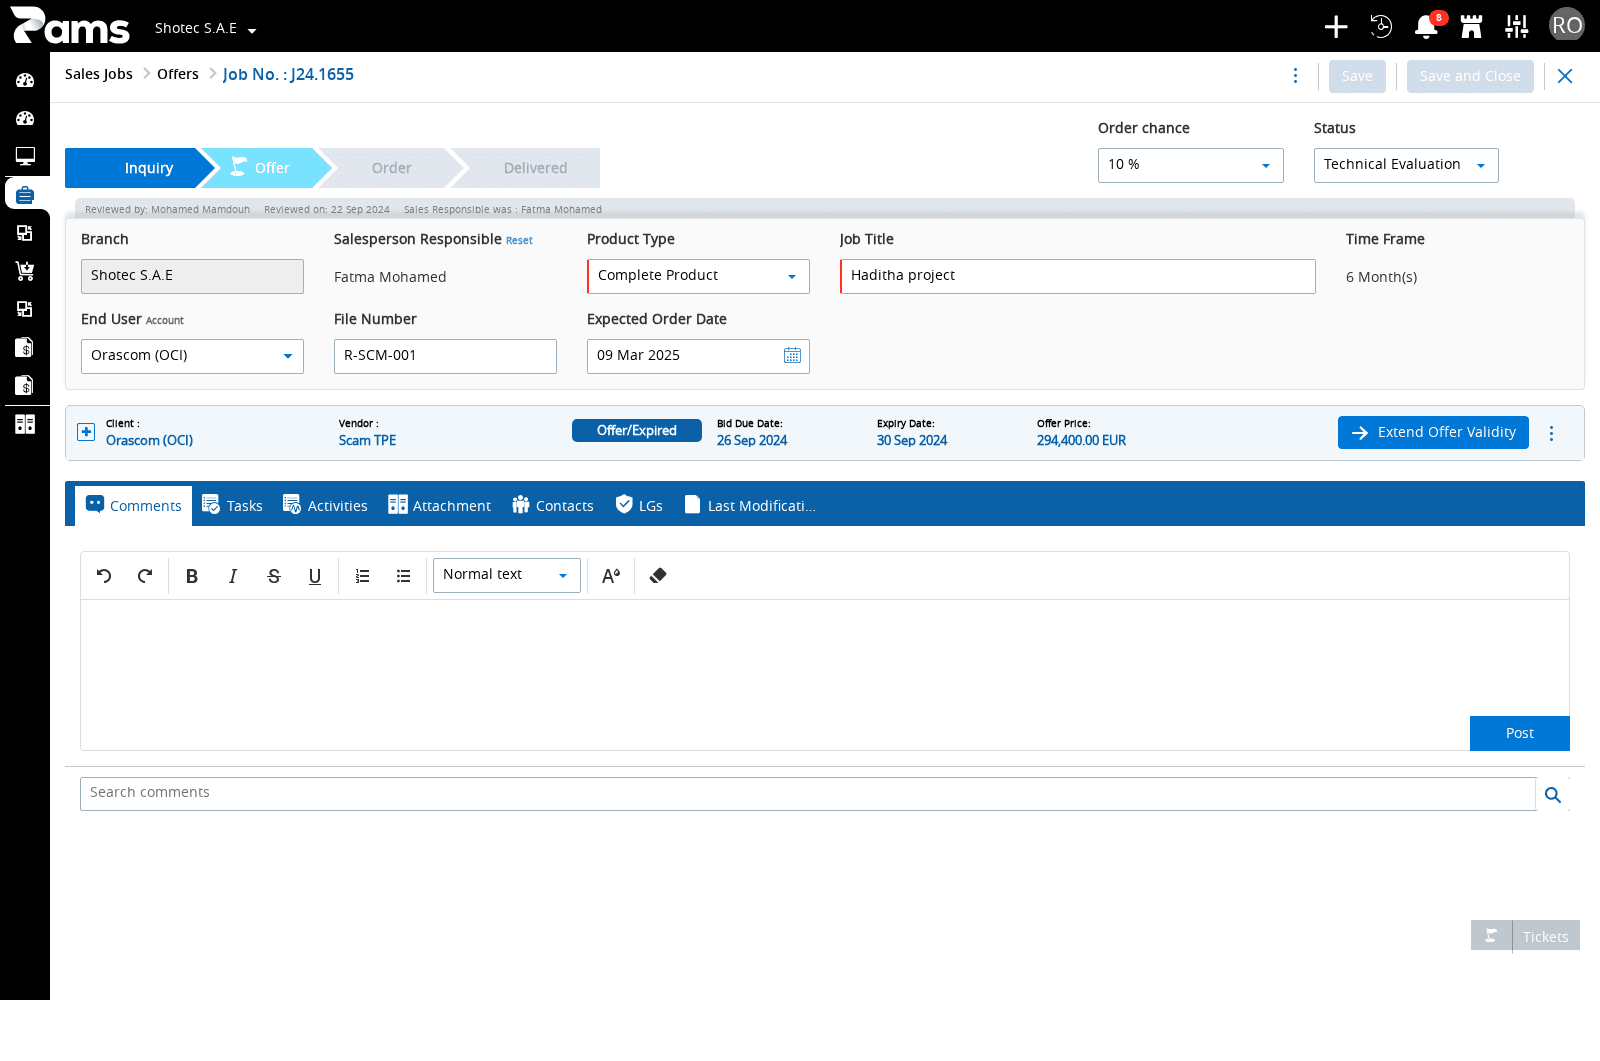Open the upper invoice document sidebar icon
This screenshot has height=1061, width=1600.
[x=25, y=347]
